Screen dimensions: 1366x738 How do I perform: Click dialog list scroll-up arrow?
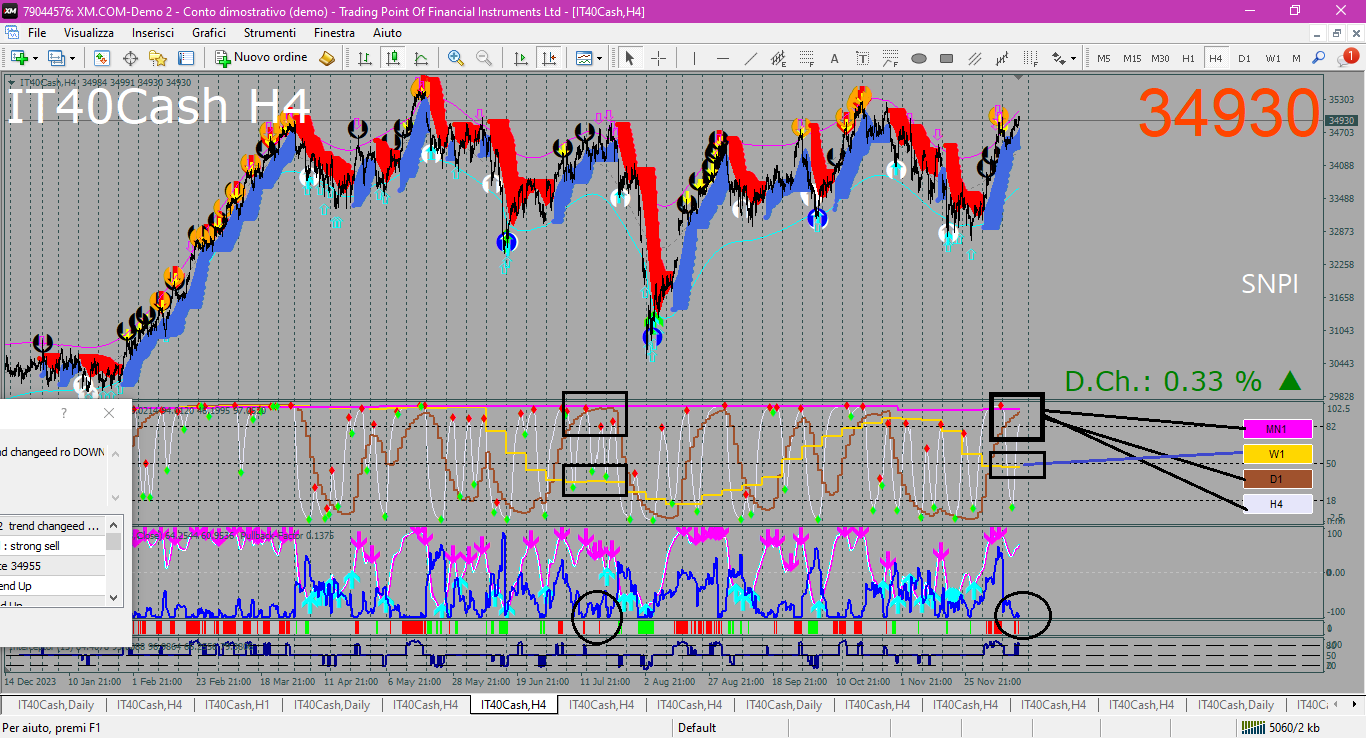[114, 525]
